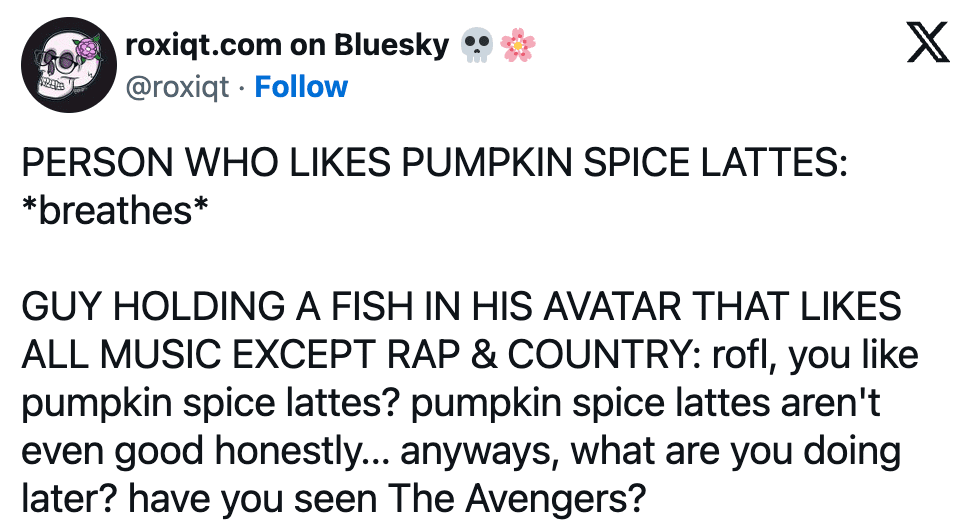Click the "PERSON WHO LIKES PUMPKIN SPICE LATTES:" line
The height and width of the screenshot is (532, 976).
click(434, 165)
